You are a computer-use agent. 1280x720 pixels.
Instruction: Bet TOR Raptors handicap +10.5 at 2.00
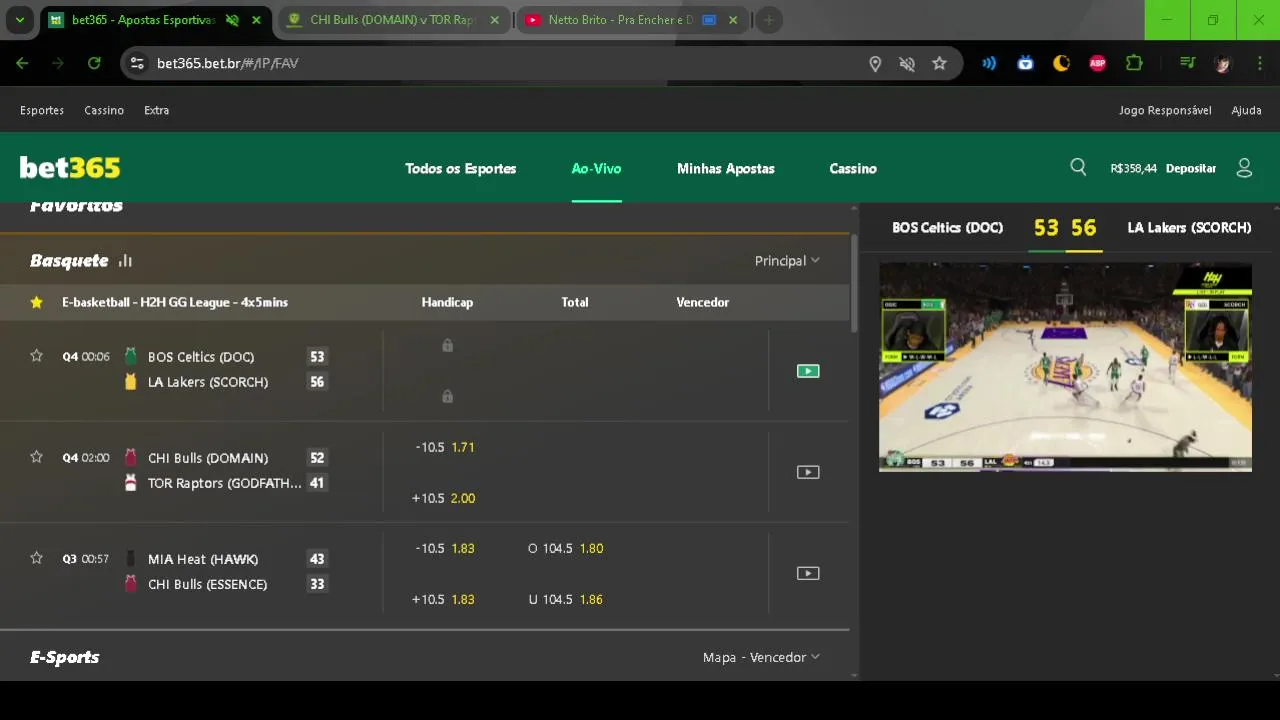click(x=445, y=498)
